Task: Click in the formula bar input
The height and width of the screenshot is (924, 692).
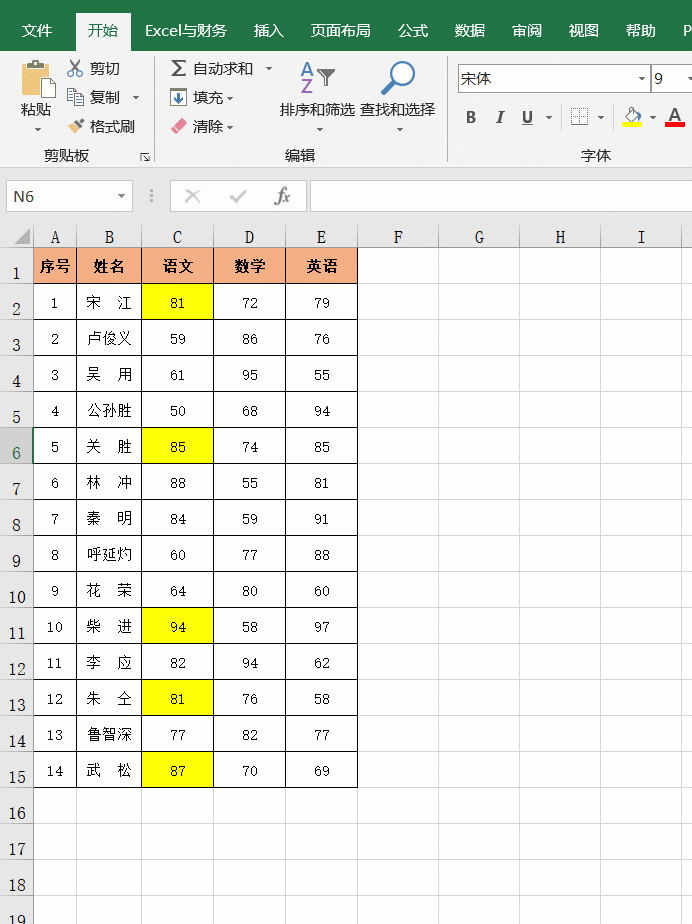Action: point(501,196)
